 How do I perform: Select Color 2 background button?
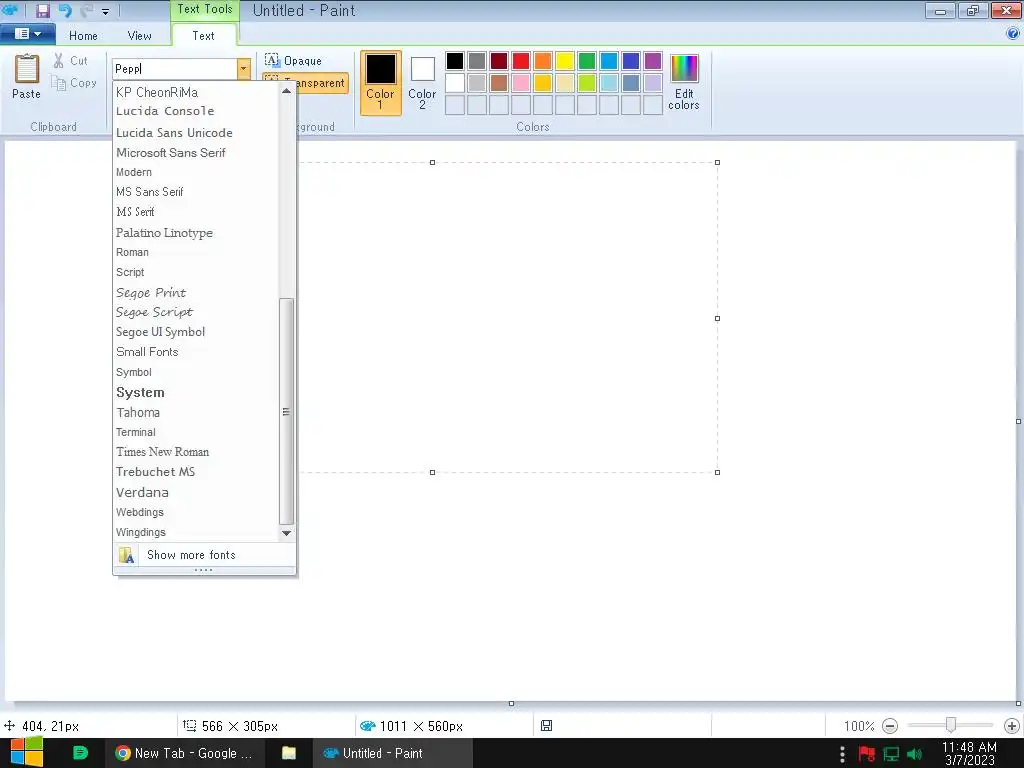[422, 82]
